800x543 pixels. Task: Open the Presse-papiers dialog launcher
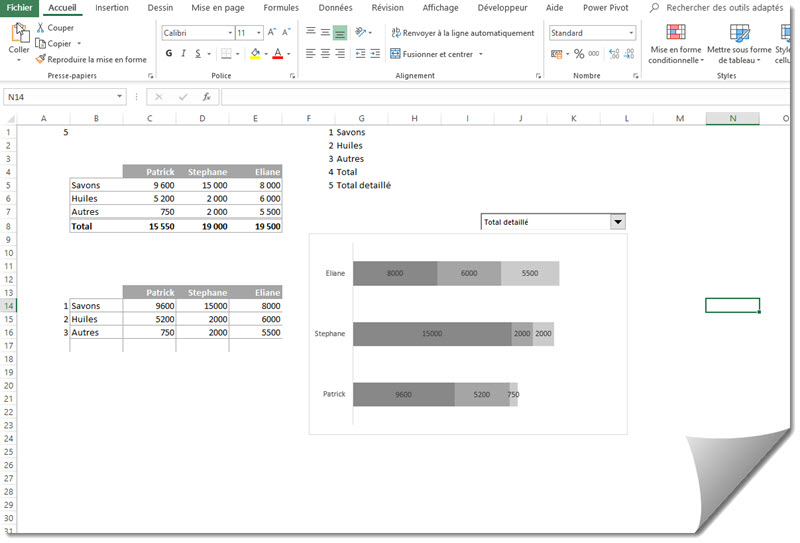[151, 76]
